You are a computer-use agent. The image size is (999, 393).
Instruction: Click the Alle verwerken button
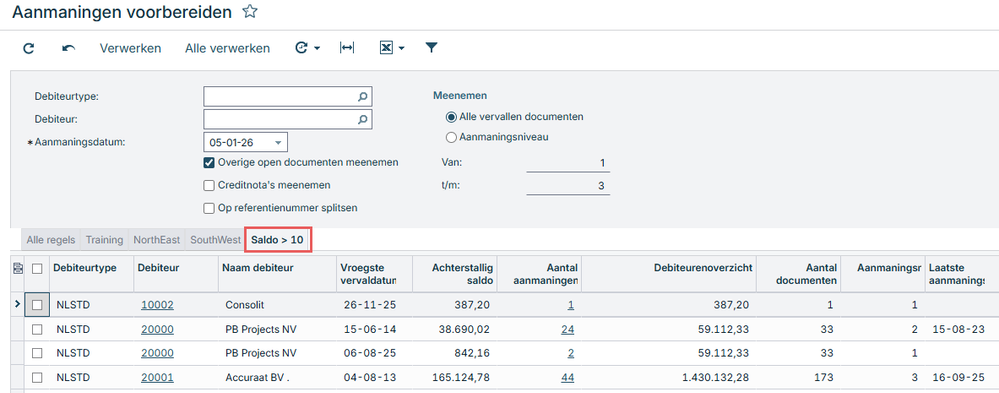[227, 48]
